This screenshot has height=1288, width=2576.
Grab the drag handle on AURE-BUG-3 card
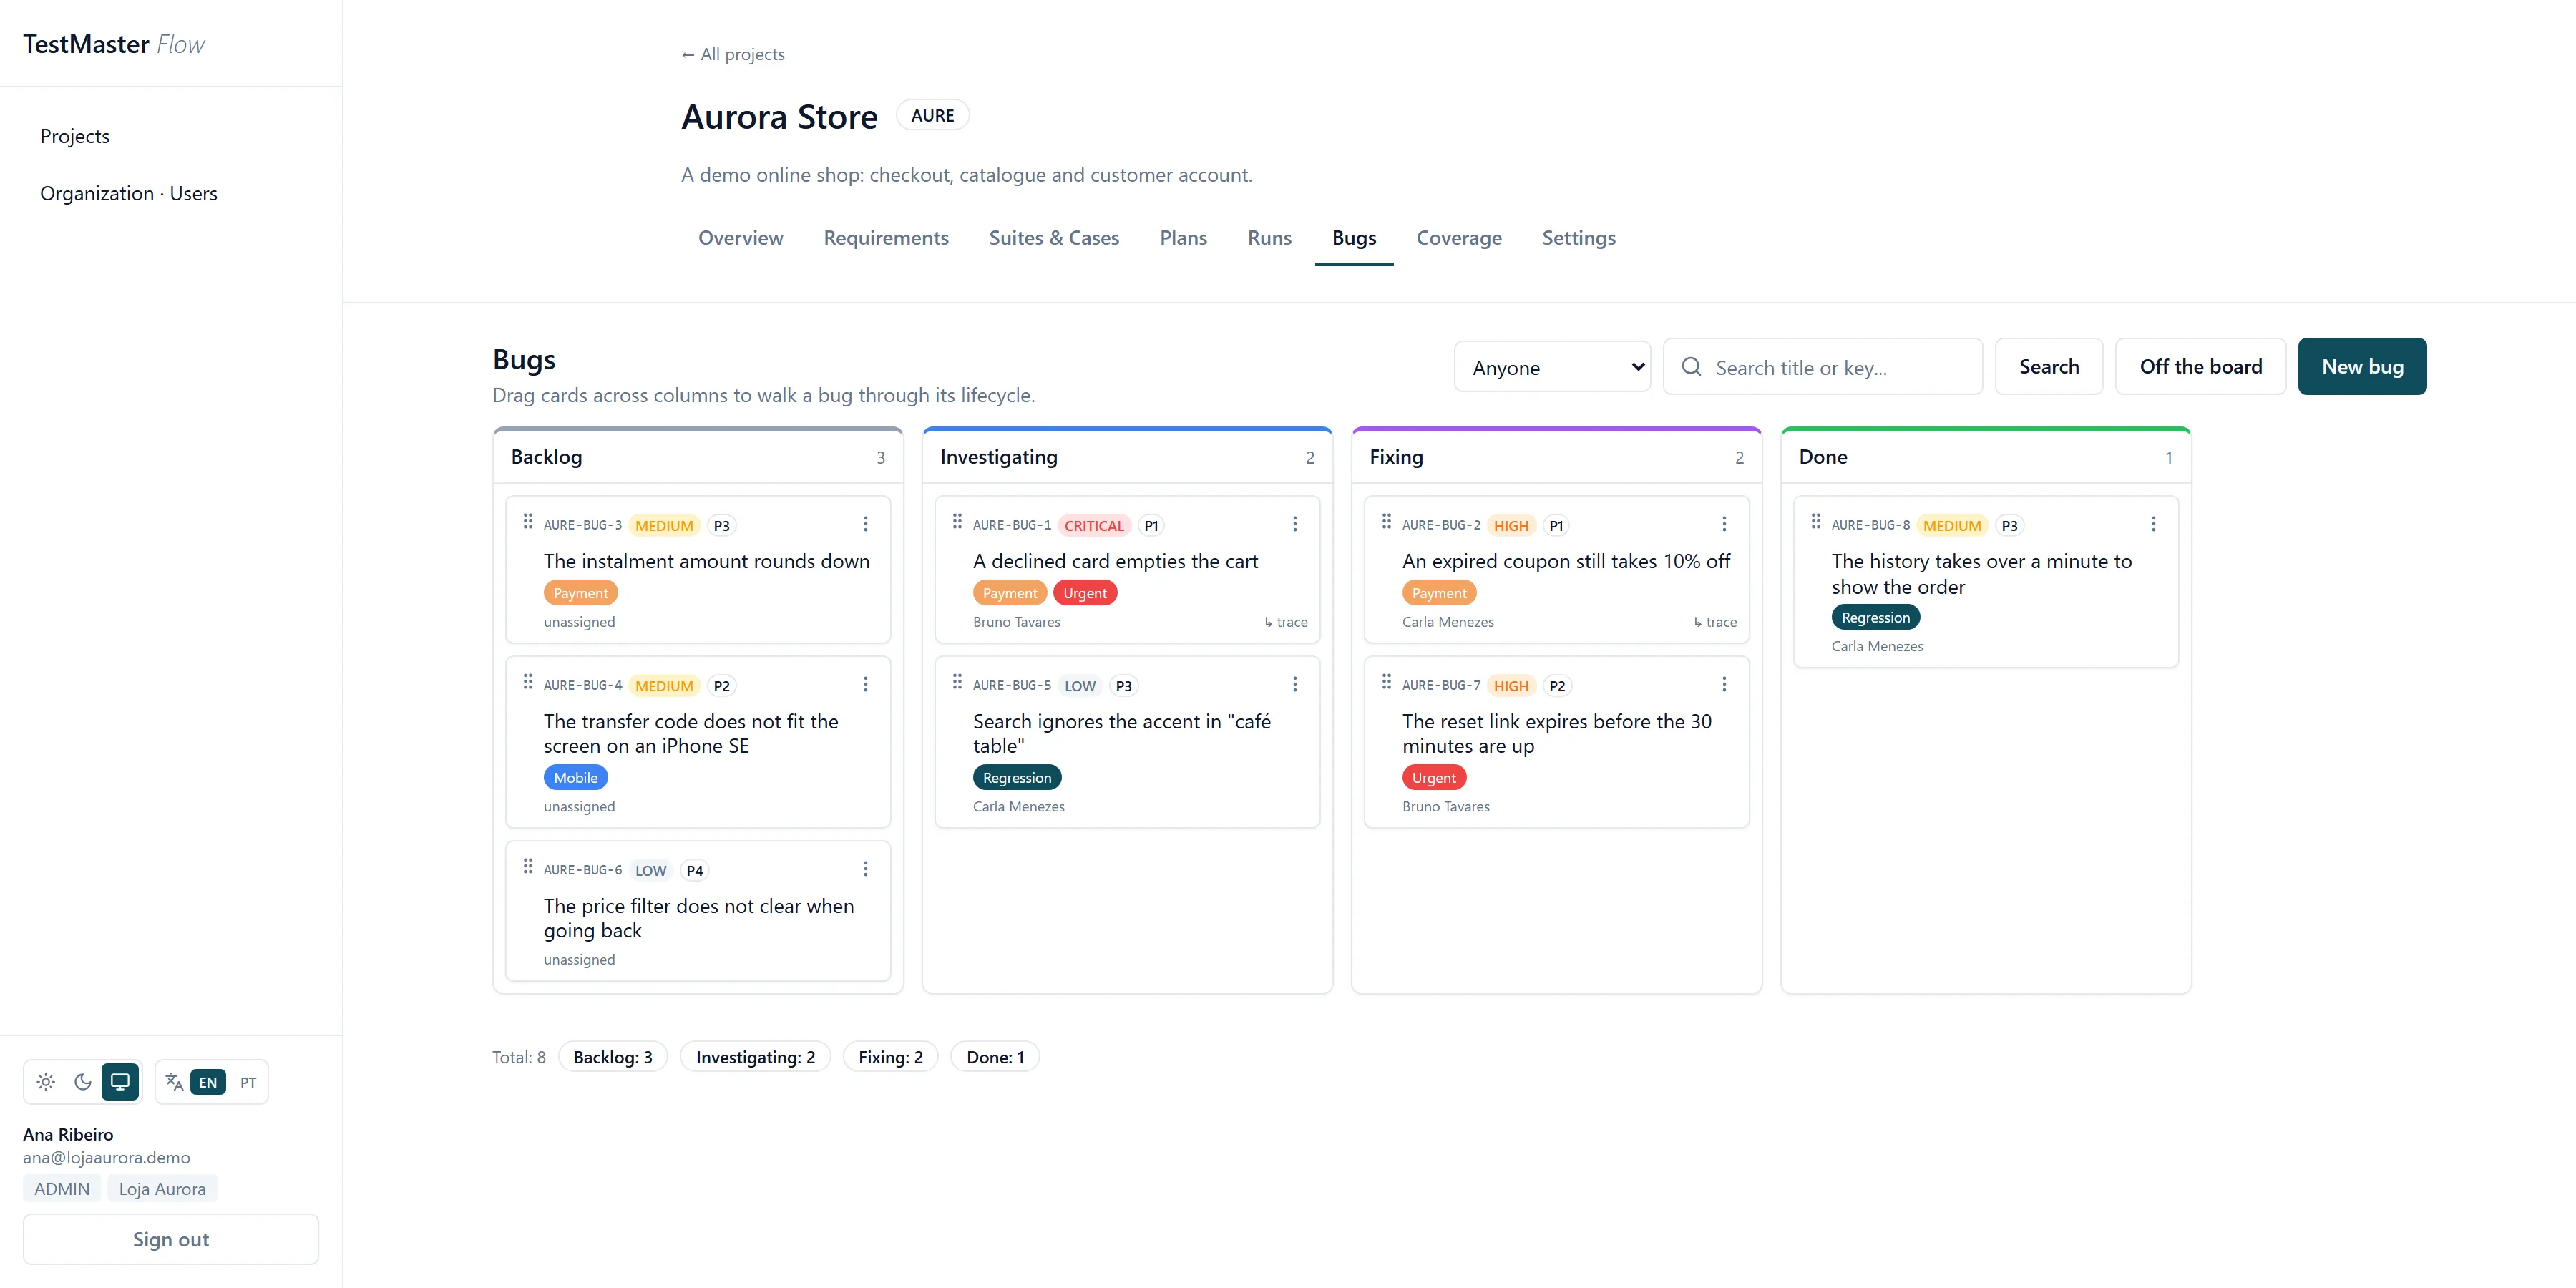(528, 522)
